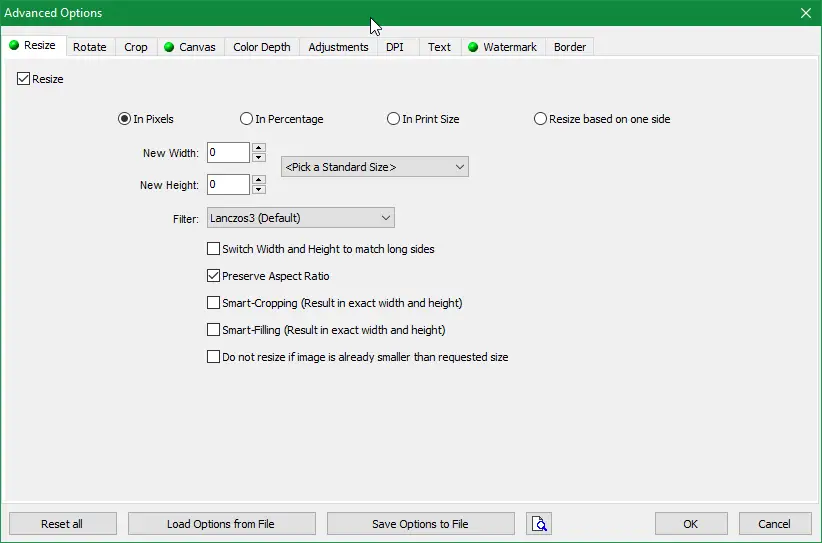Select the Resize tab

pyautogui.click(x=33, y=46)
